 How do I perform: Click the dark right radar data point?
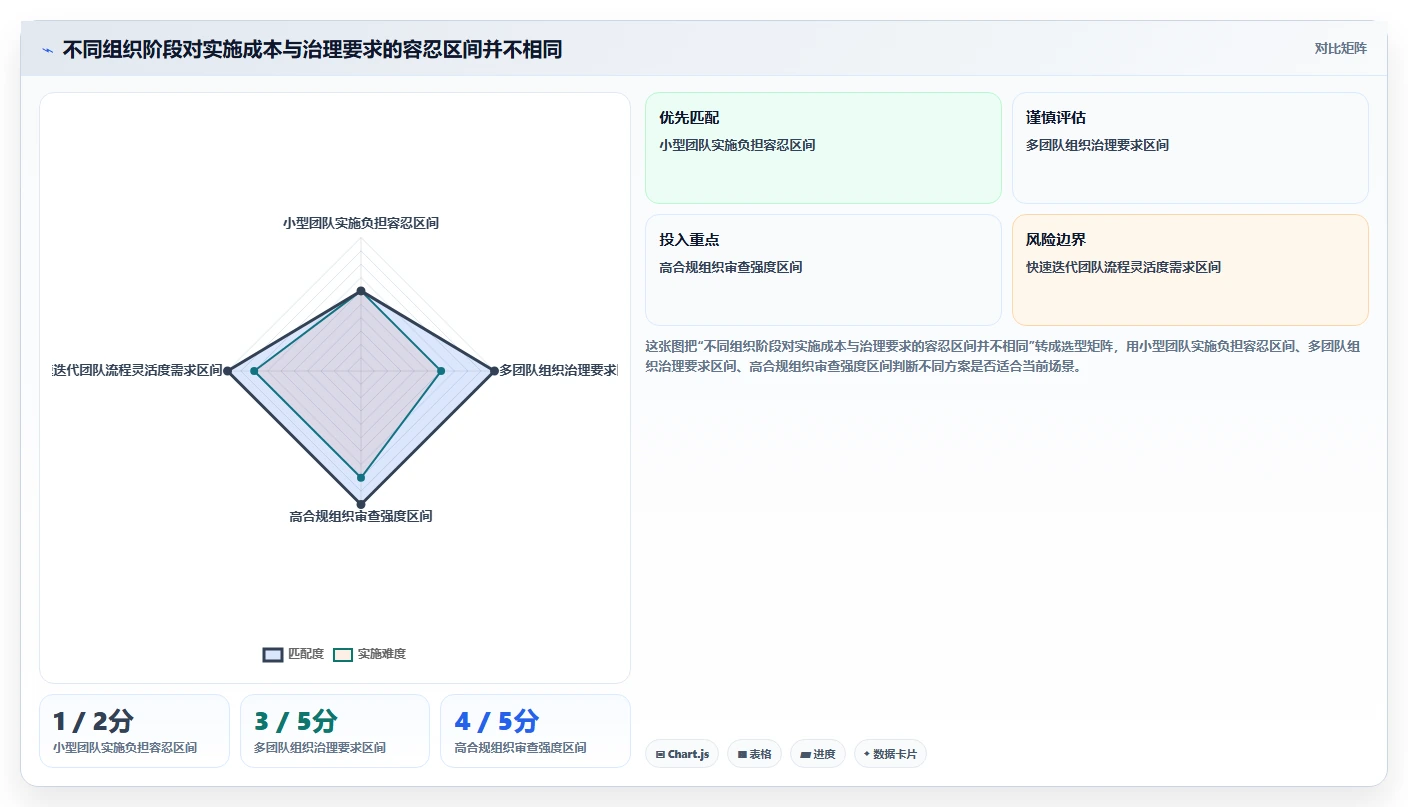[494, 371]
